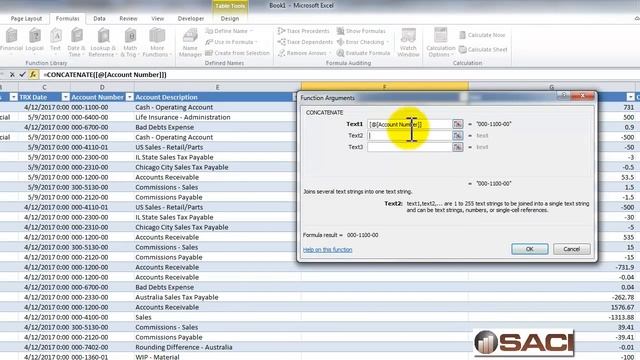Click Calculate Sheet

483,49
